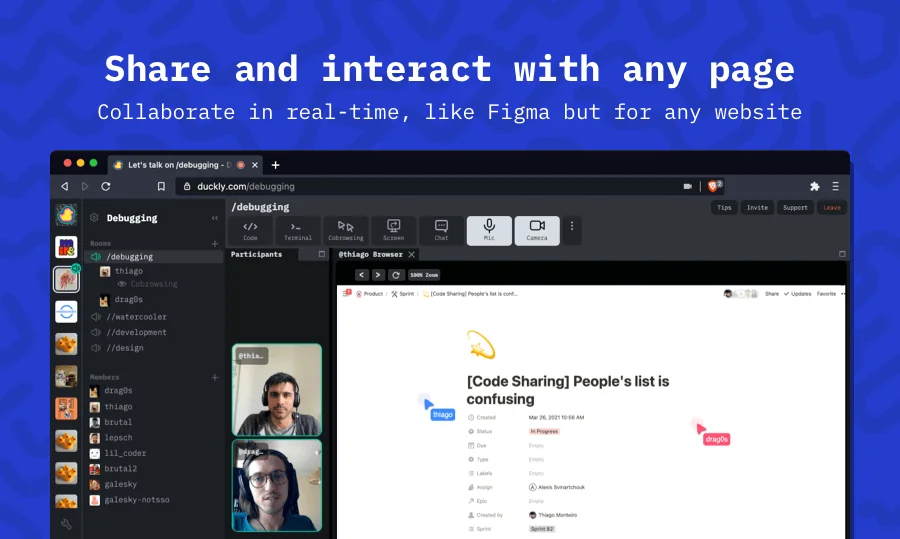
Task: Toggle the Mic button
Action: point(489,231)
